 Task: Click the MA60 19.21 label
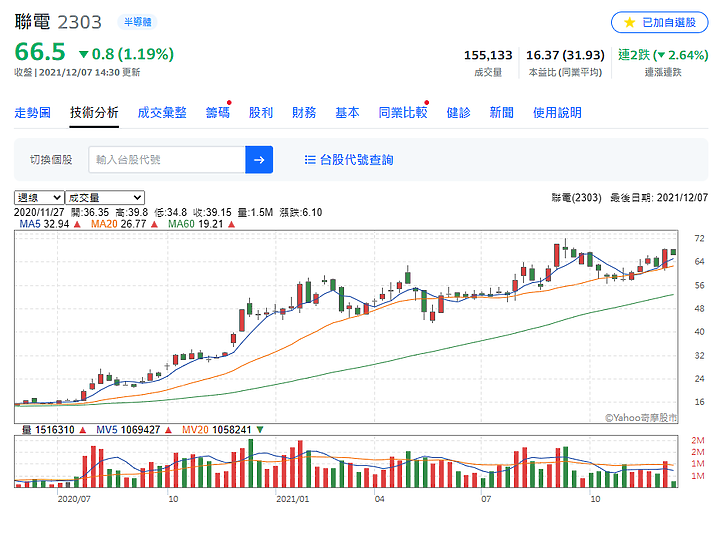(196, 224)
